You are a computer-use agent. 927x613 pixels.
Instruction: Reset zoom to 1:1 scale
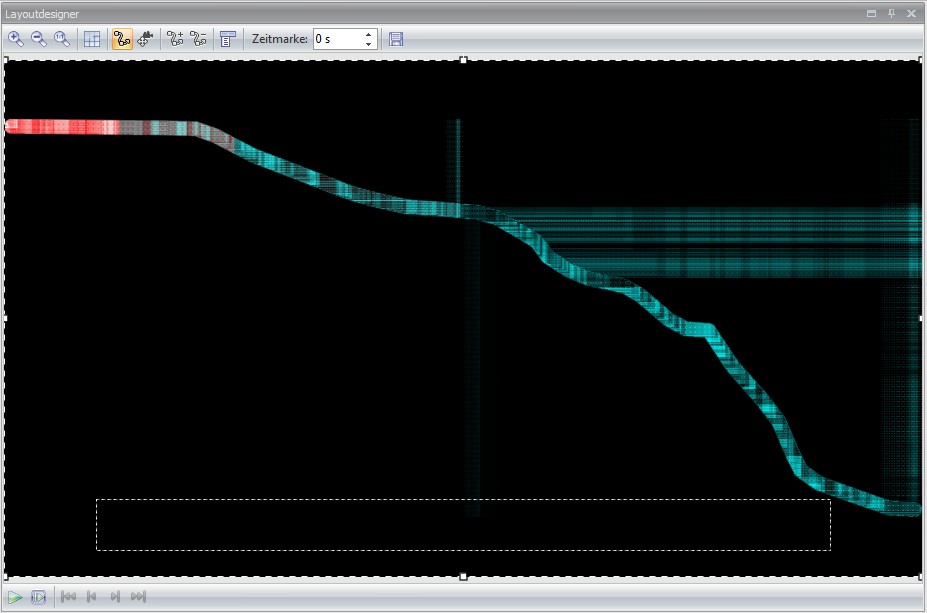coord(62,39)
